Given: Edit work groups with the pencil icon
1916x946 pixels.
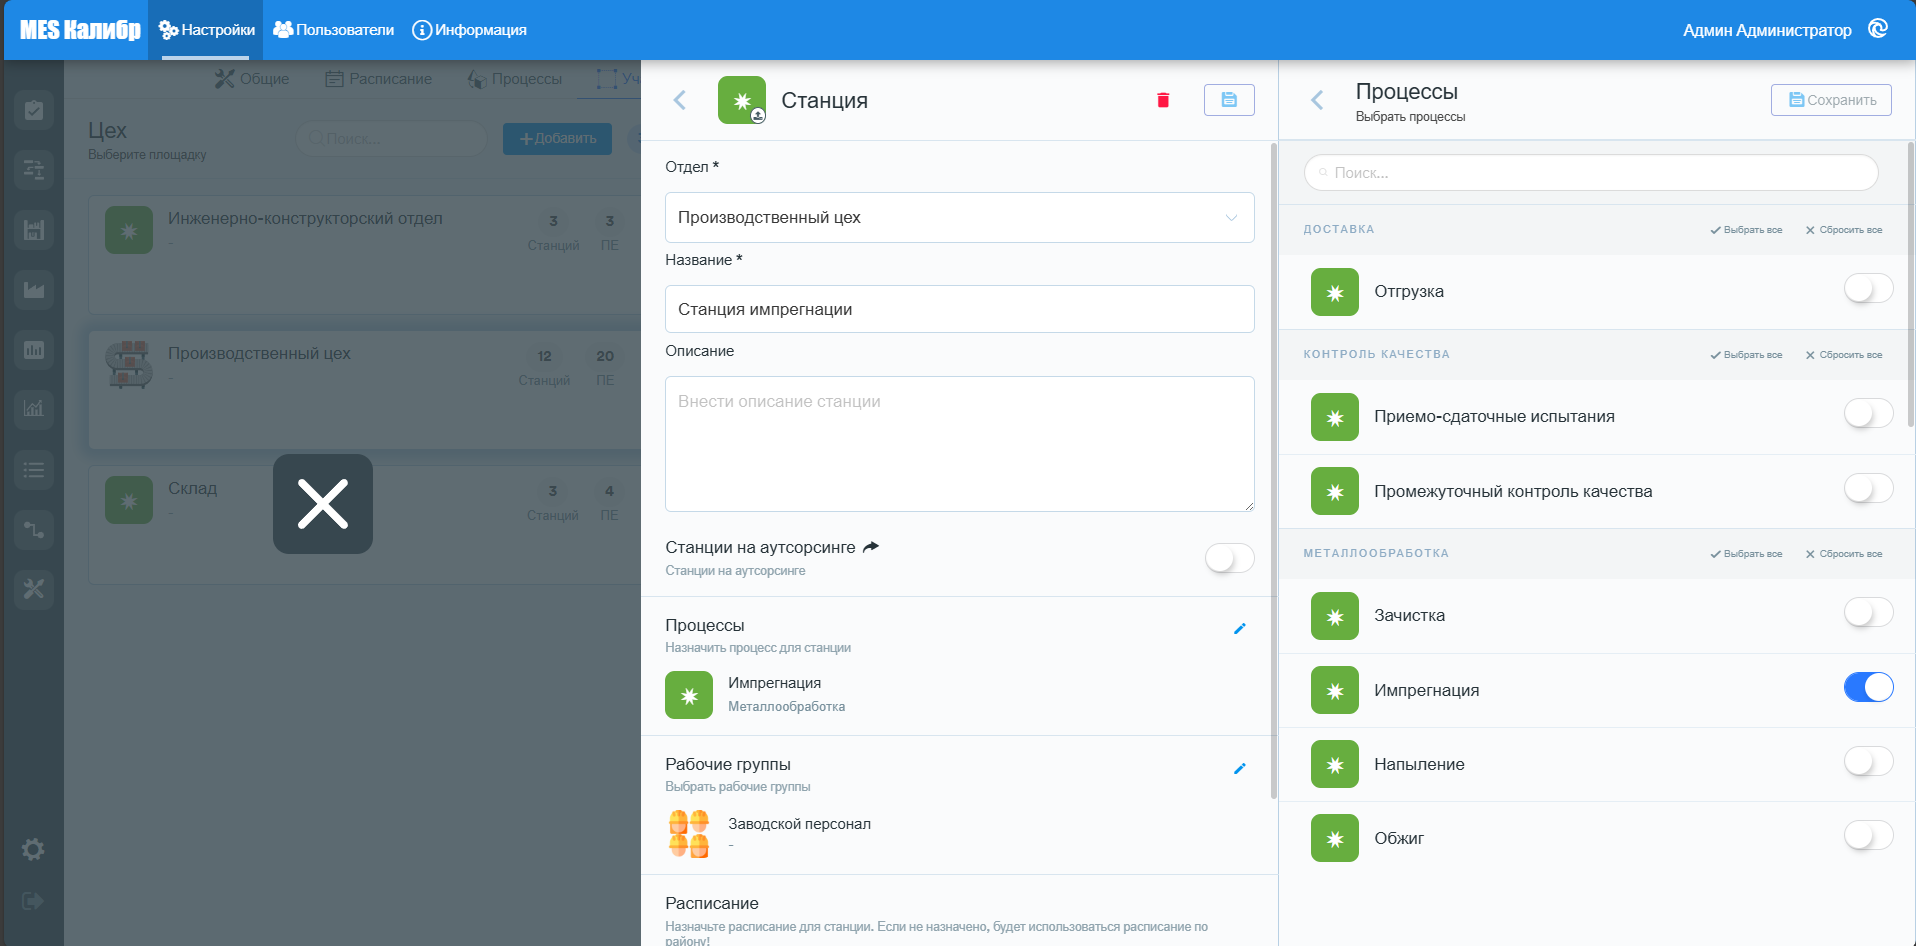Looking at the screenshot, I should click(1239, 769).
